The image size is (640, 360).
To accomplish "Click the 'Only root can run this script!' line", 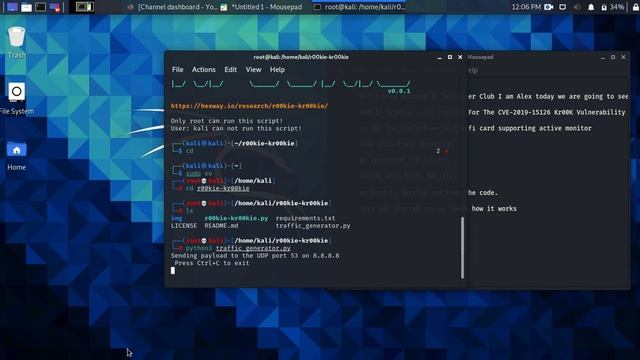I will [x=227, y=121].
